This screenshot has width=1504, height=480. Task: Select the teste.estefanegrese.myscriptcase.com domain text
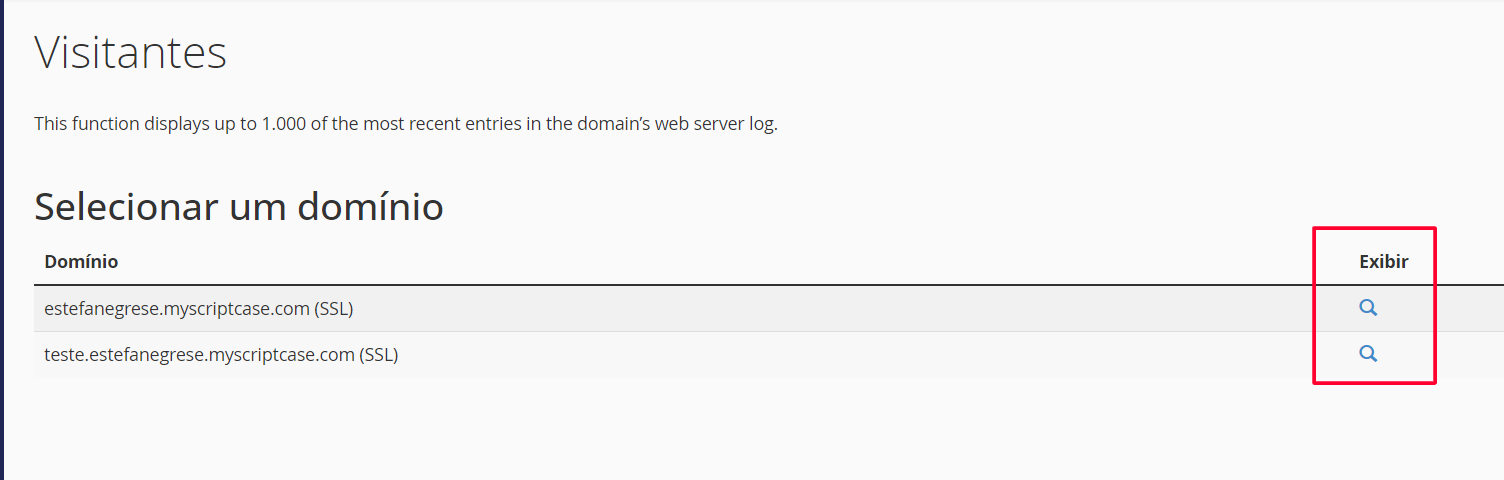[x=199, y=354]
